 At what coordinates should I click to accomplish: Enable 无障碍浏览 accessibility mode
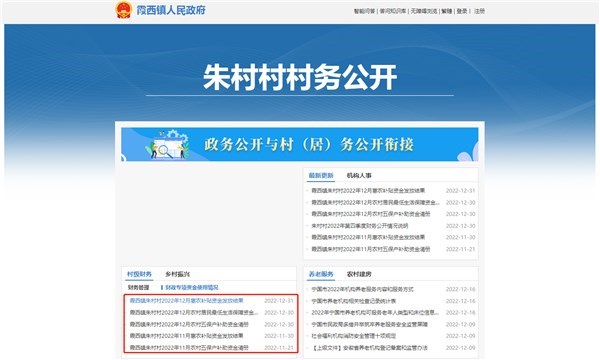click(424, 11)
